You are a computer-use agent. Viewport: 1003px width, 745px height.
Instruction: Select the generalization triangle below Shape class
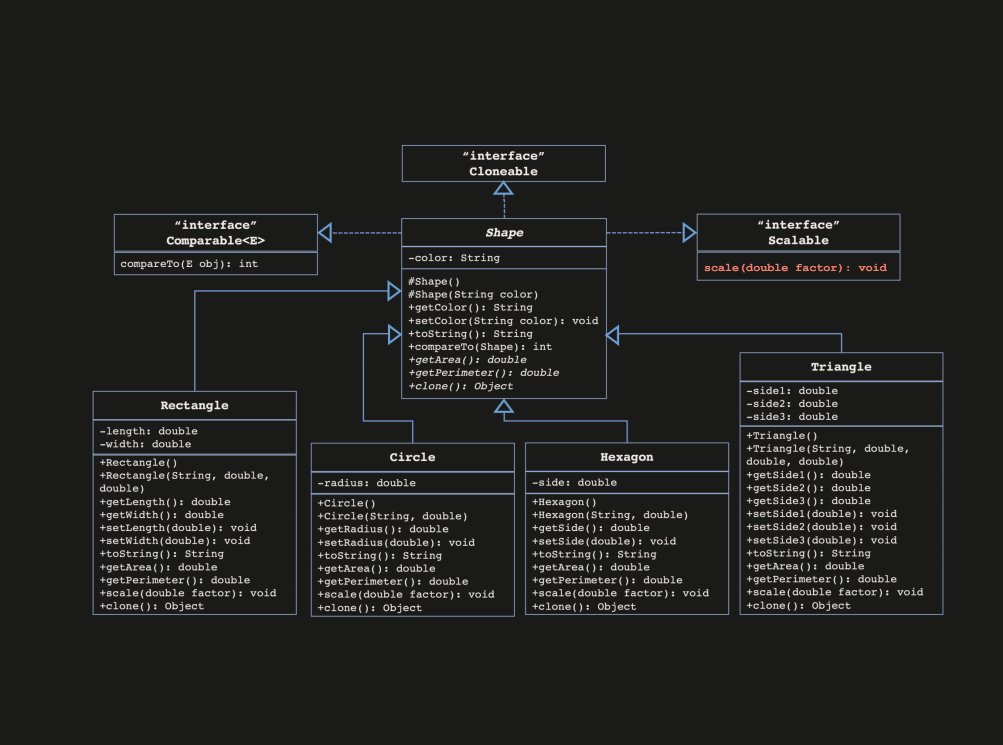(505, 404)
